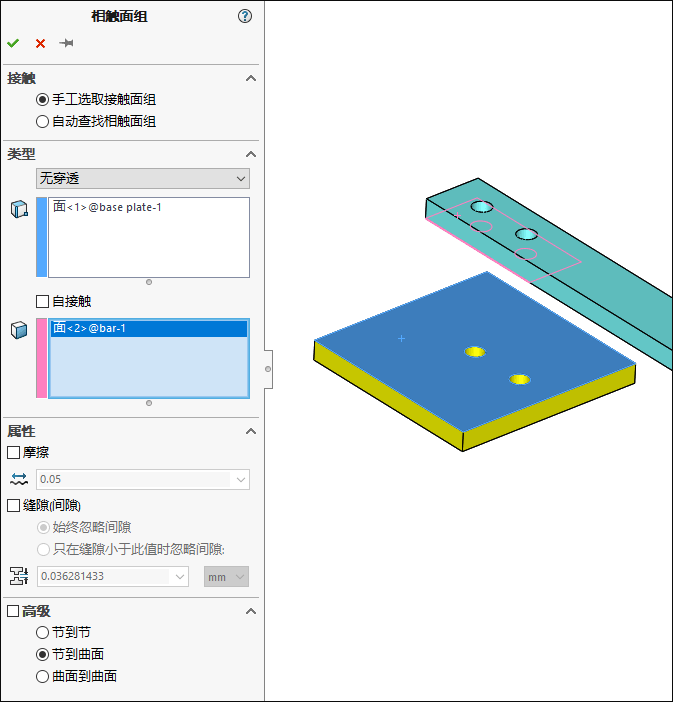Click the friction coefficient icon
The height and width of the screenshot is (702, 673).
tap(19, 479)
